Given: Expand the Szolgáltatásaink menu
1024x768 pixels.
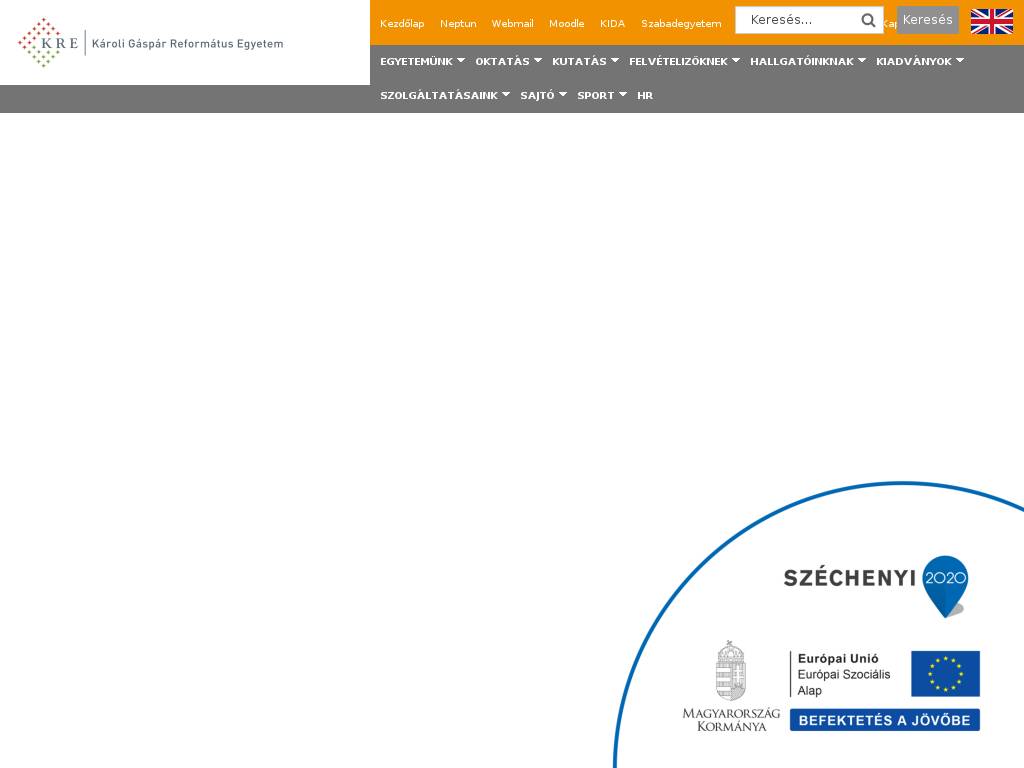Looking at the screenshot, I should point(444,95).
